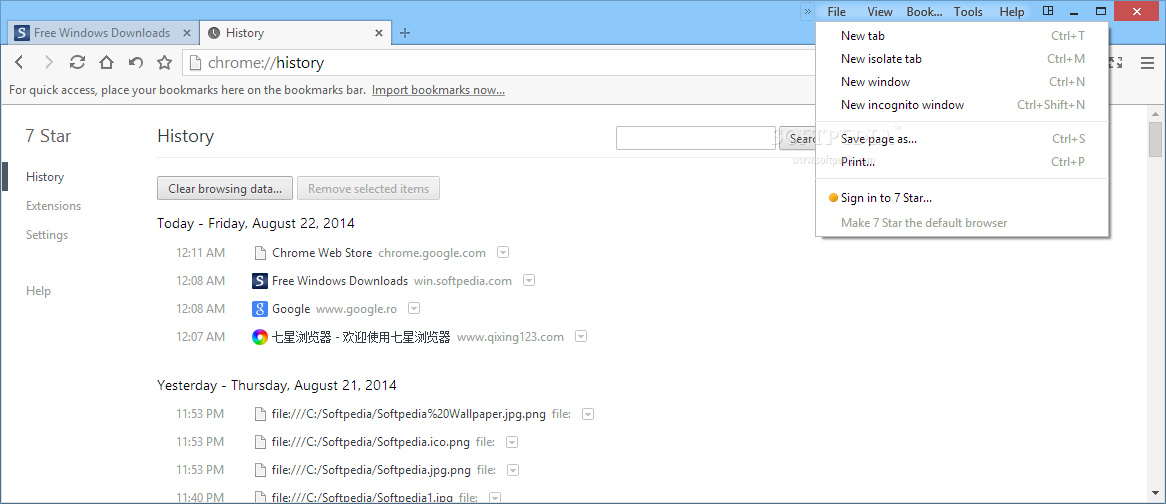Viewport: 1166px width, 504px height.
Task: Click the colorful 七星浏览器 favicon
Action: click(x=260, y=337)
